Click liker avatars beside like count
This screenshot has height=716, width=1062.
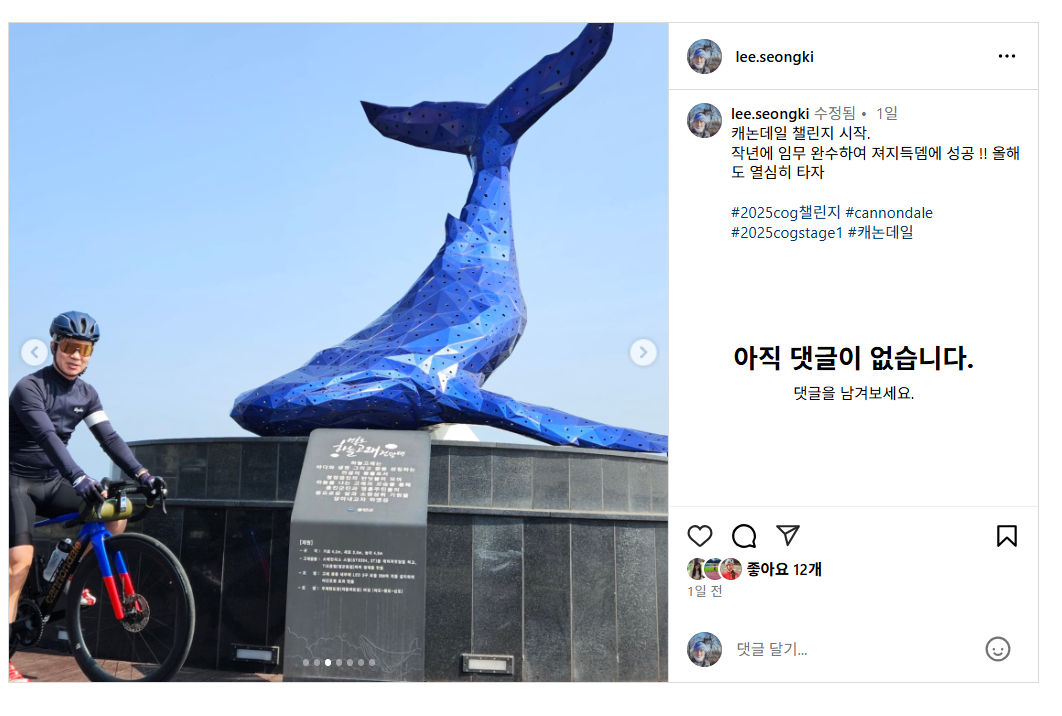click(x=714, y=569)
